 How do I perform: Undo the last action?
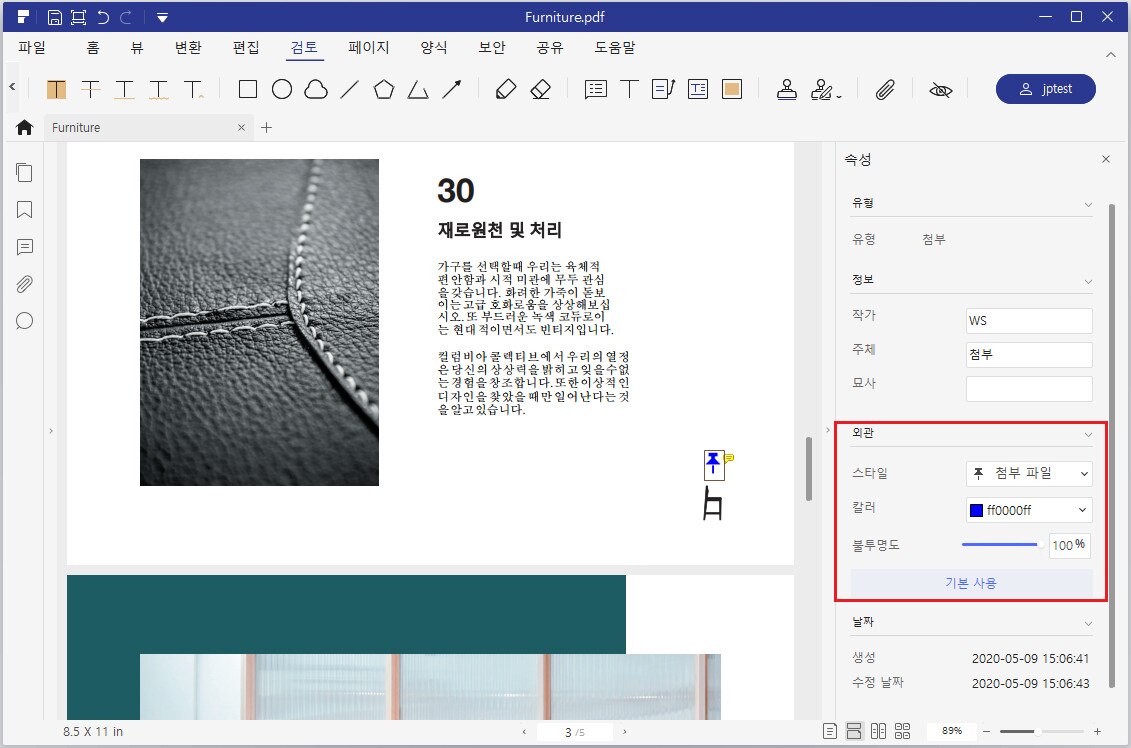pos(102,17)
